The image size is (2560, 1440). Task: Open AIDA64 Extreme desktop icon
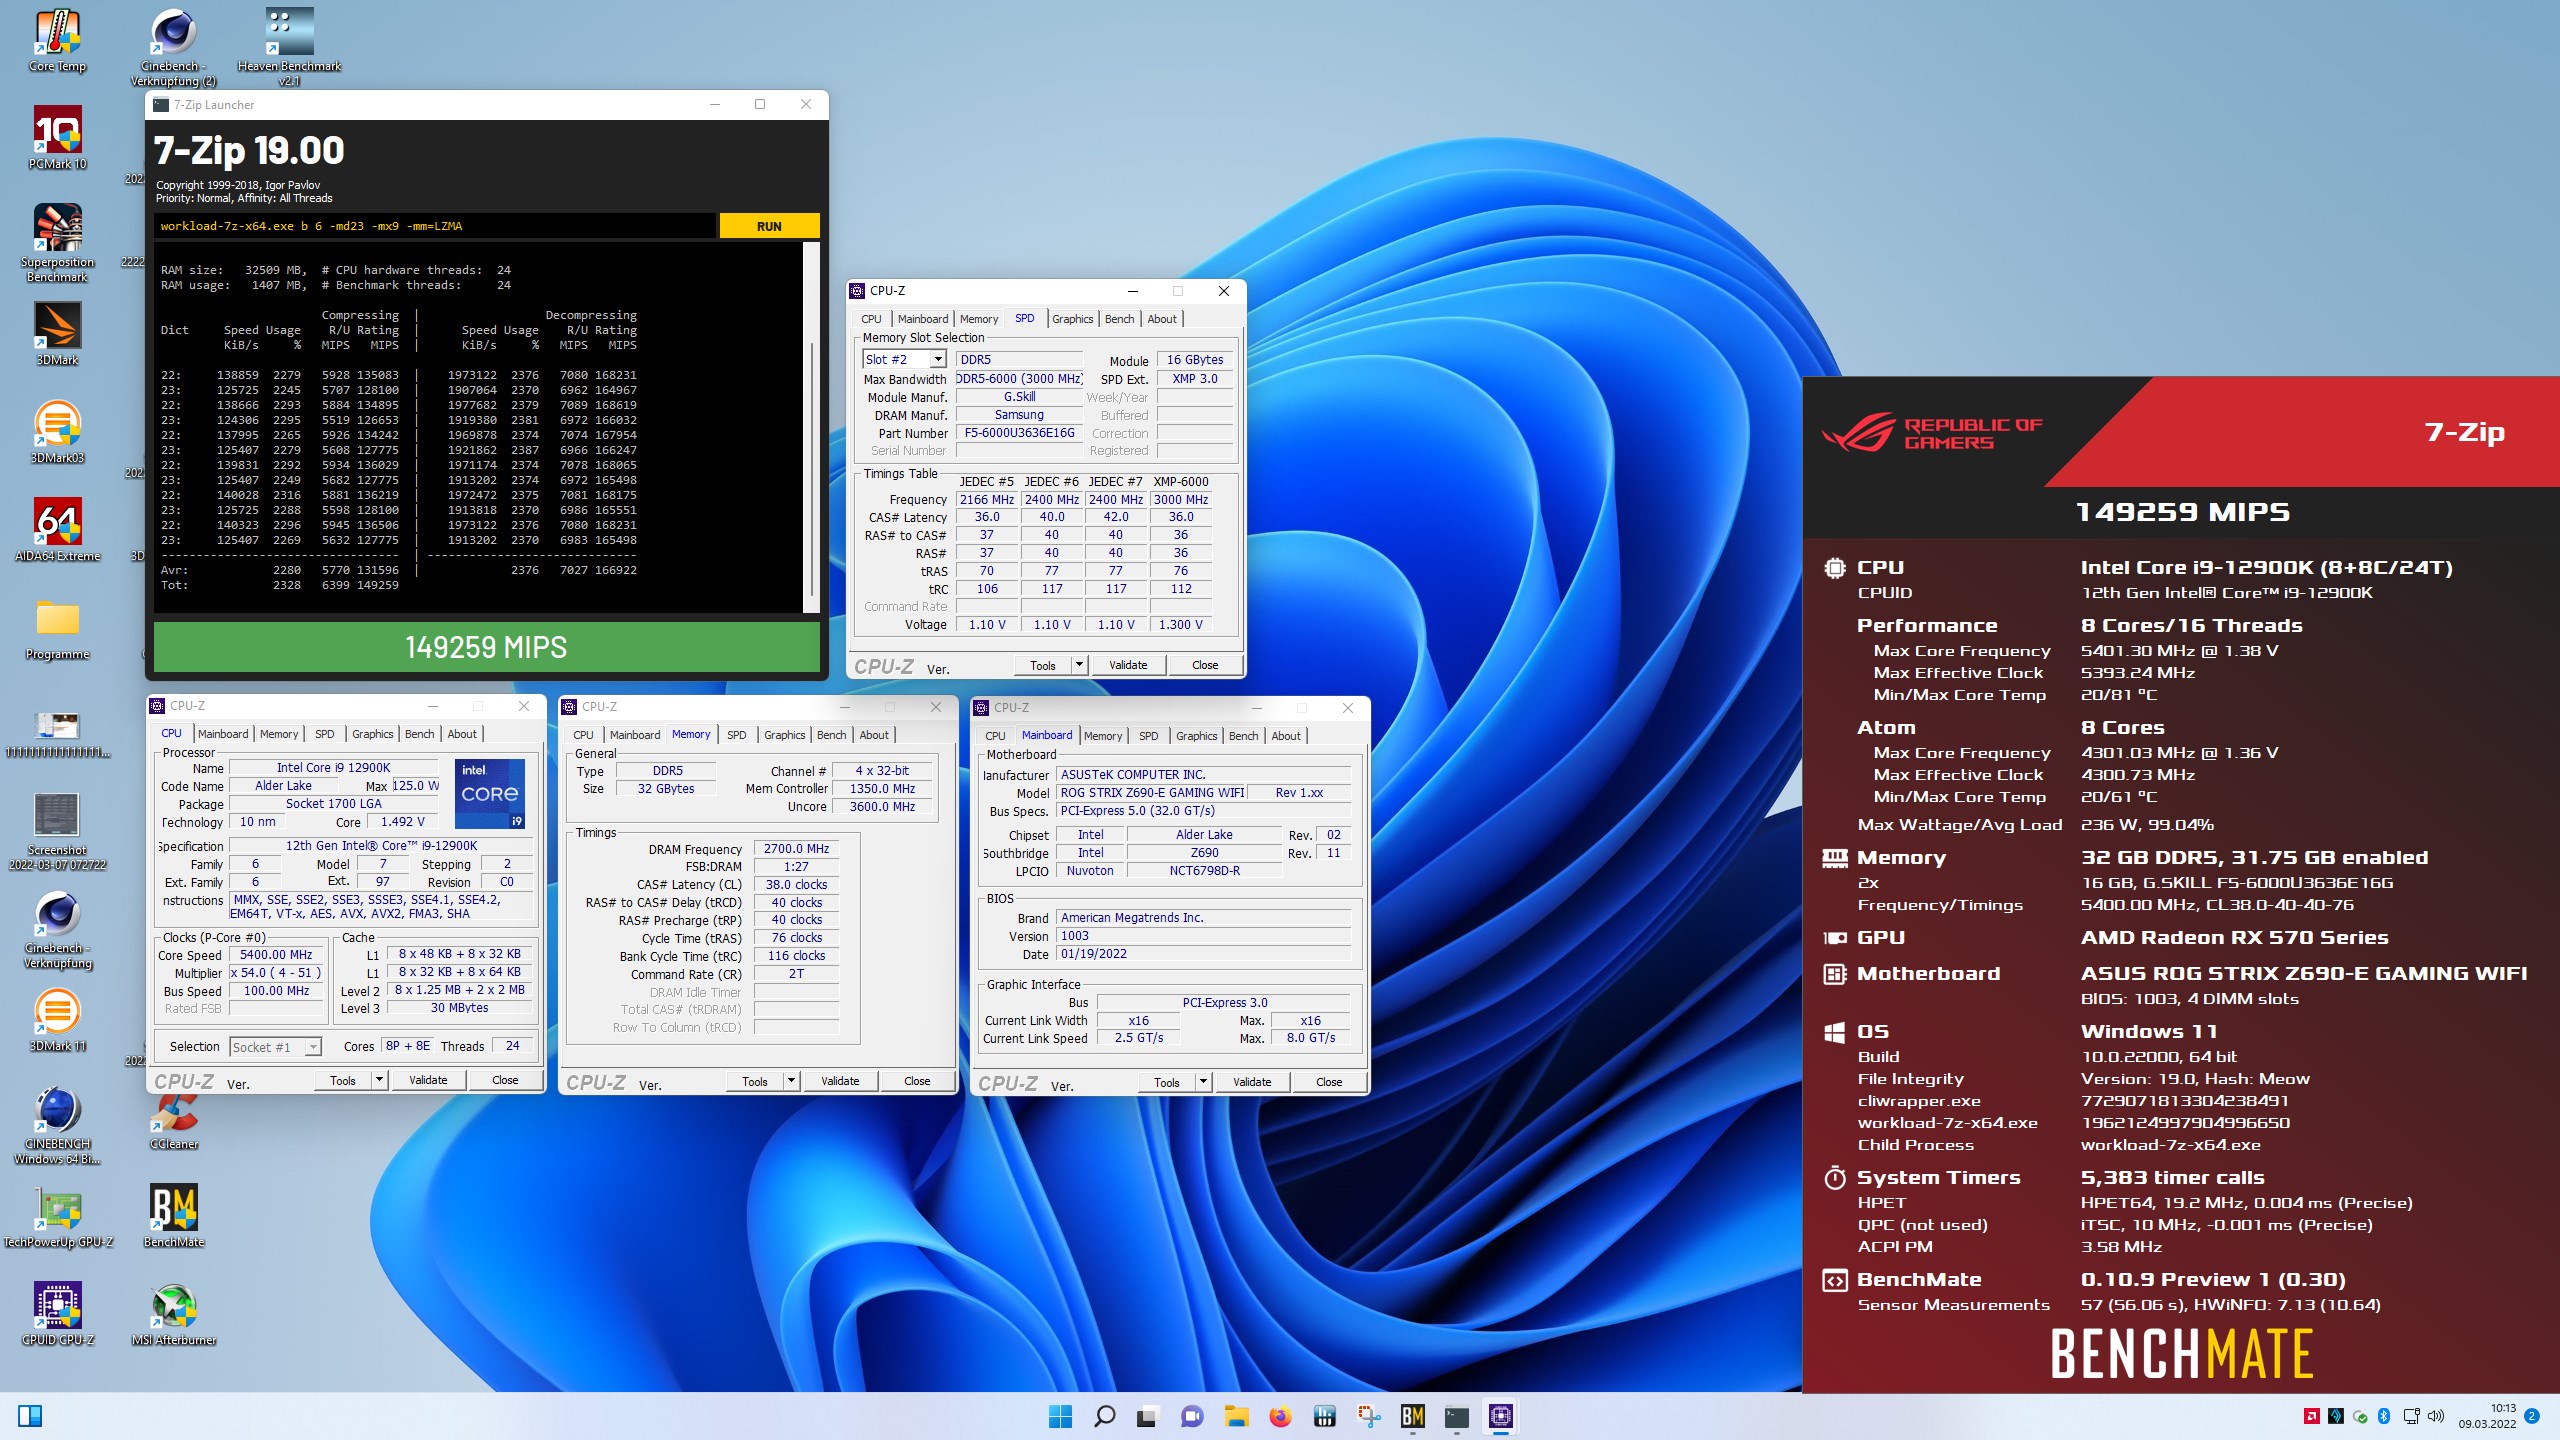(58, 530)
